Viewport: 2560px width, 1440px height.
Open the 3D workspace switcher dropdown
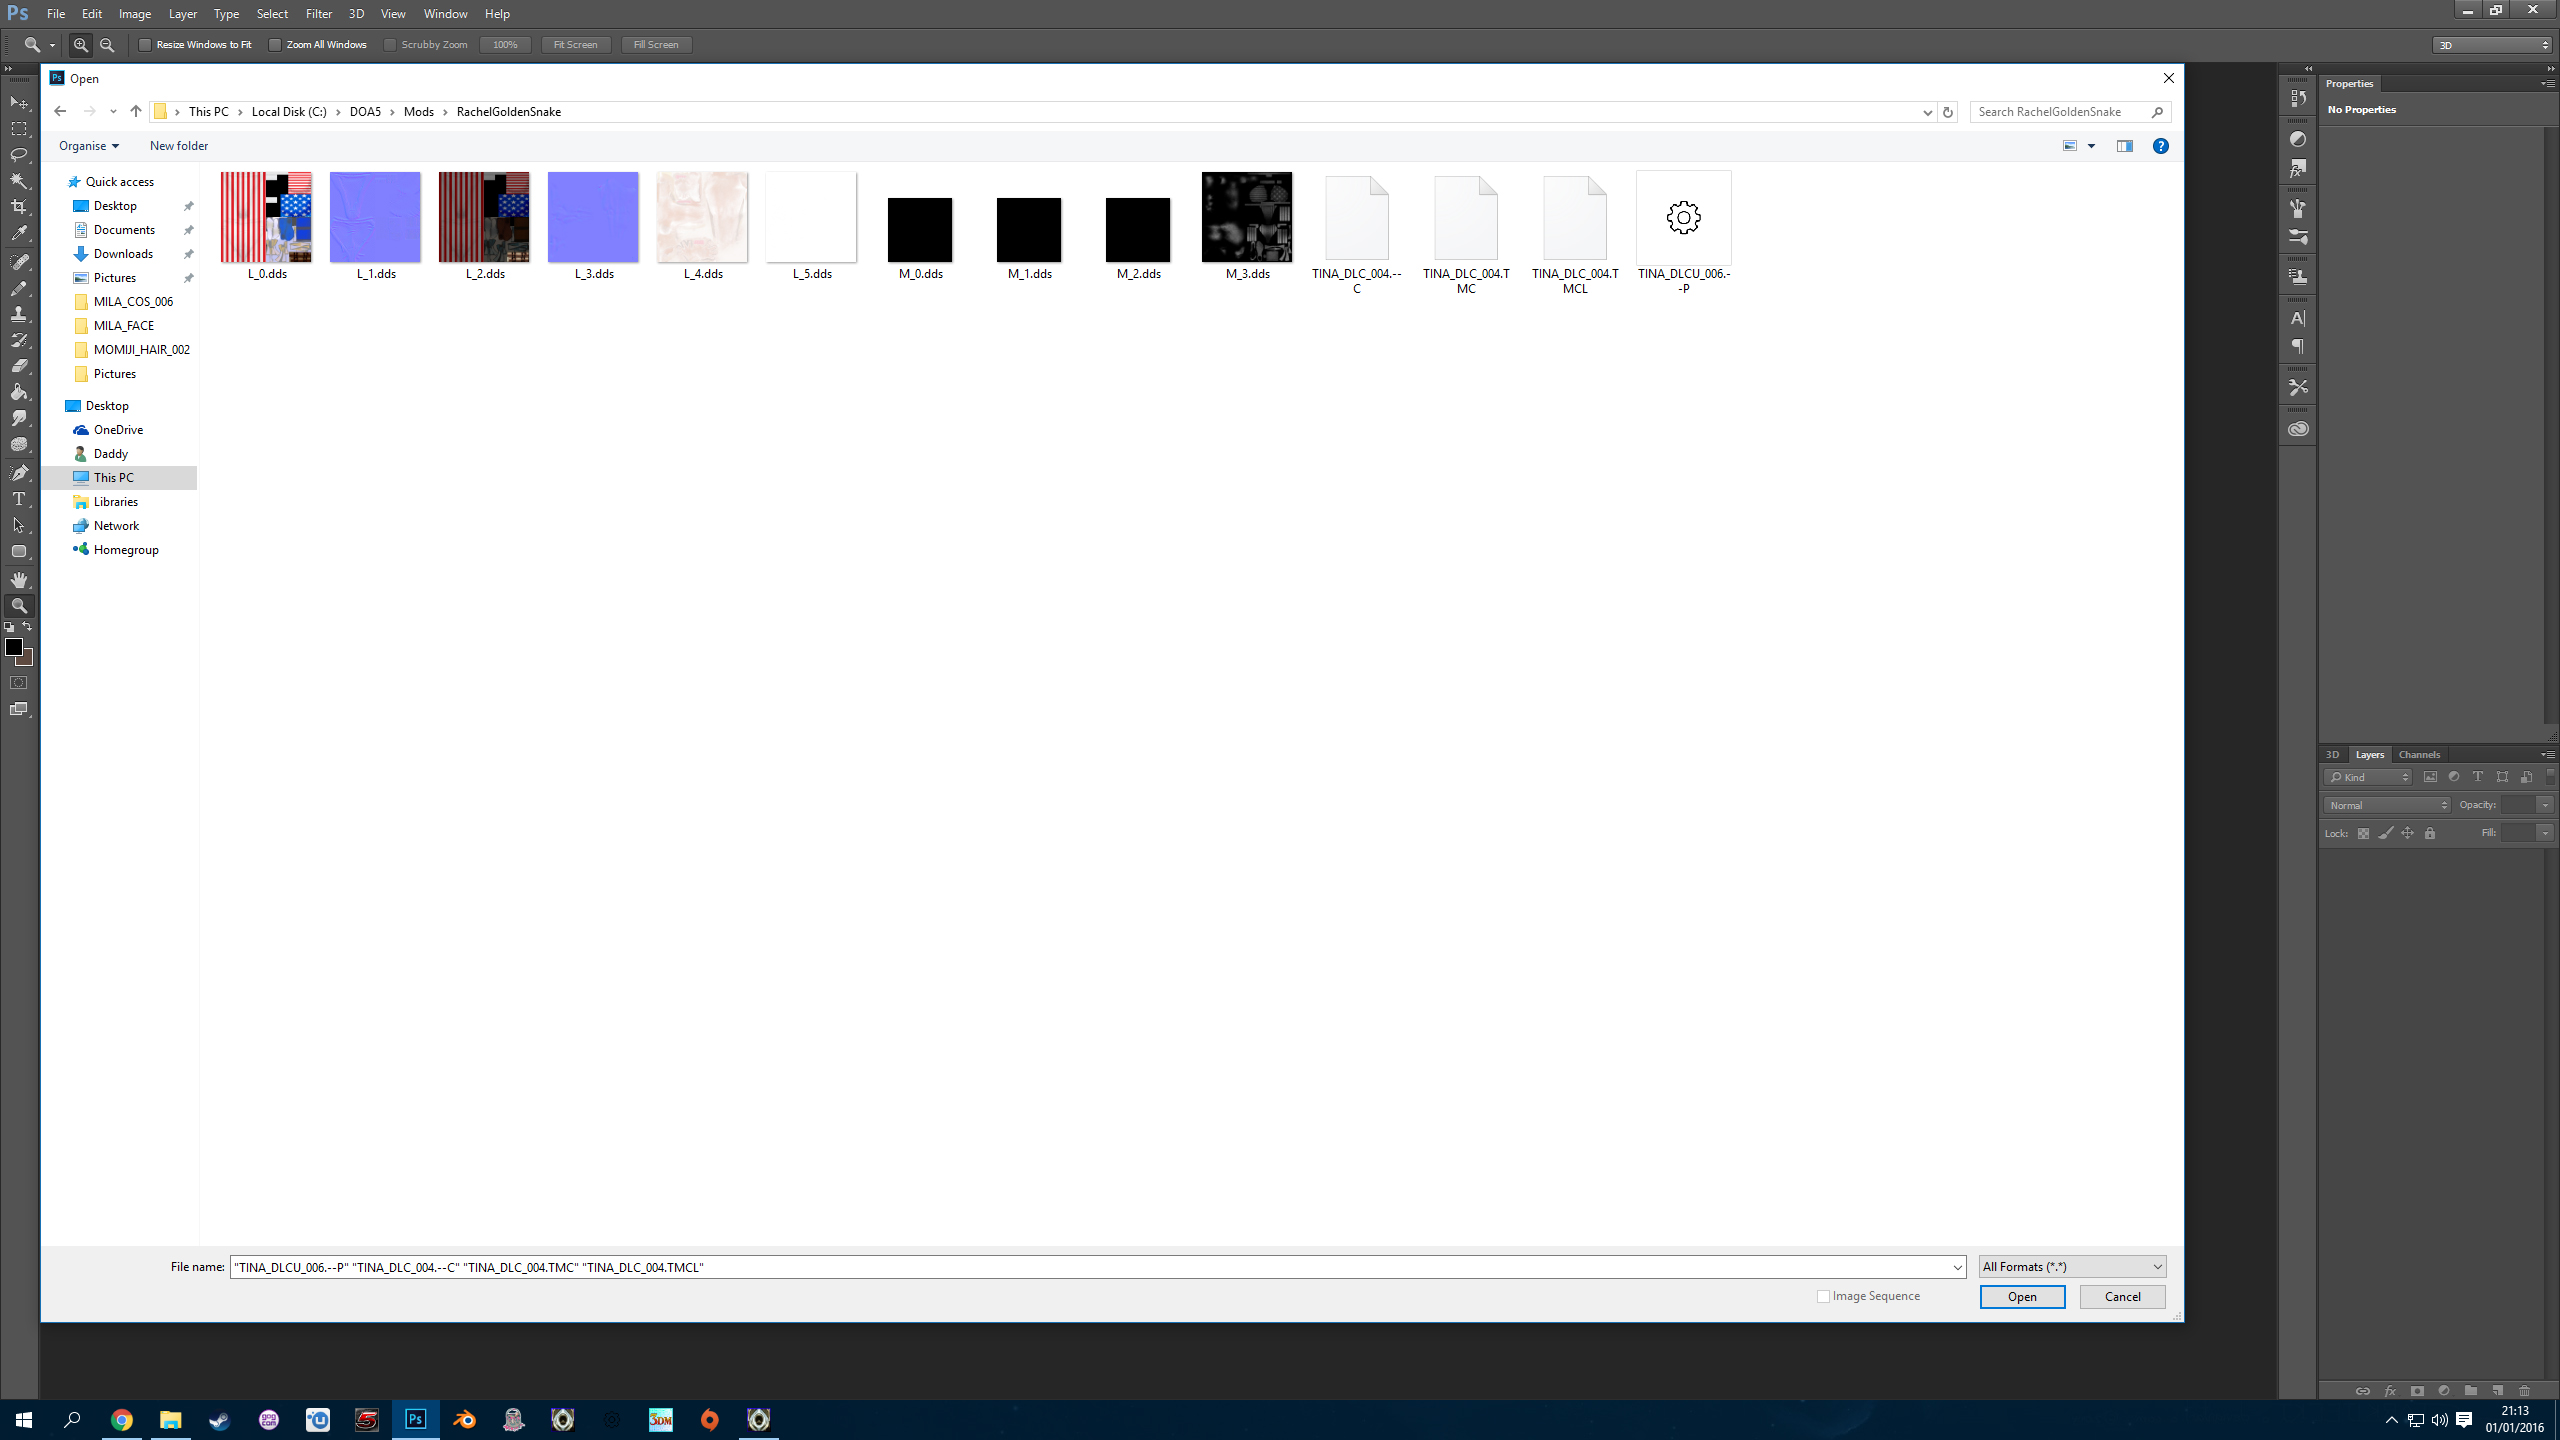click(2492, 45)
